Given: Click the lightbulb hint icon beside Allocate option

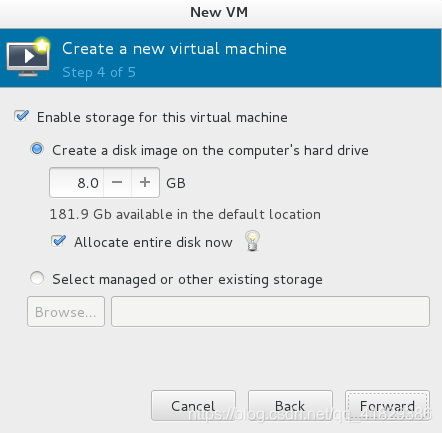Looking at the screenshot, I should 252,241.
